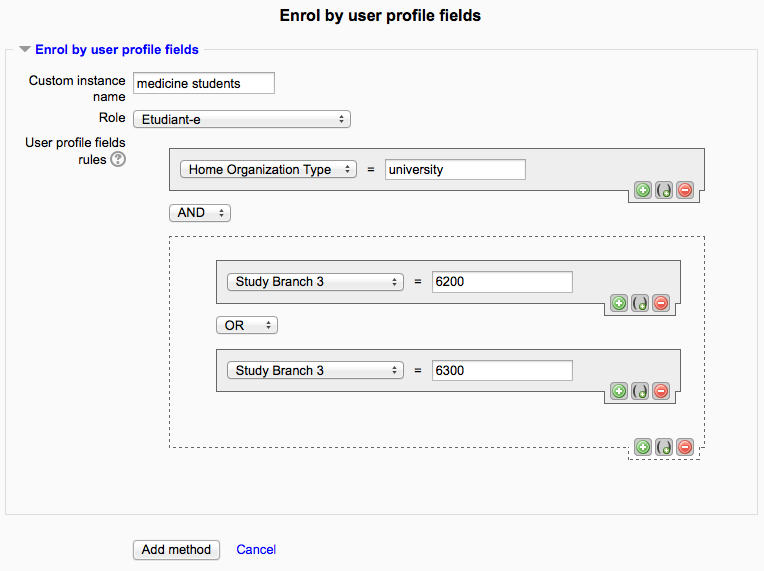The image size is (764, 571).
Task: Add rule after Home Organization Type row
Action: 643,190
